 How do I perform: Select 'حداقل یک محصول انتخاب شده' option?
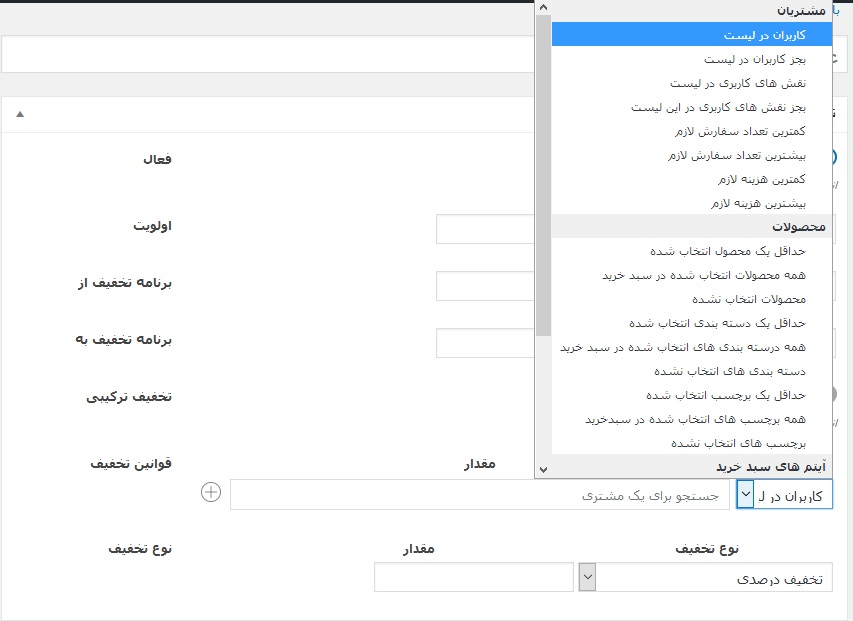pos(691,251)
